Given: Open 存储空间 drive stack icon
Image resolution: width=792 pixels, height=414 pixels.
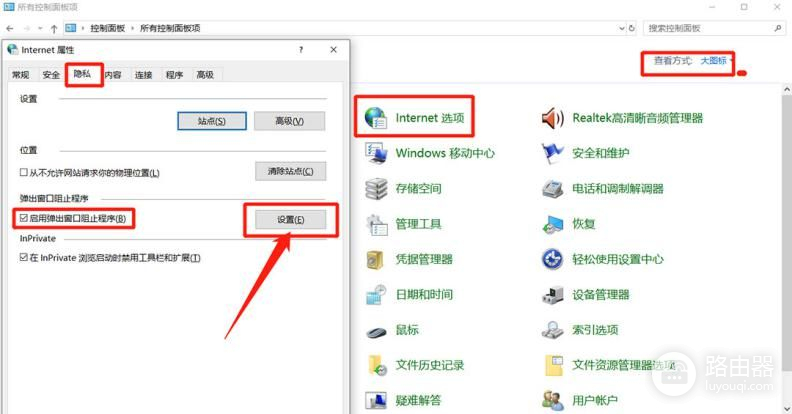Looking at the screenshot, I should (376, 188).
